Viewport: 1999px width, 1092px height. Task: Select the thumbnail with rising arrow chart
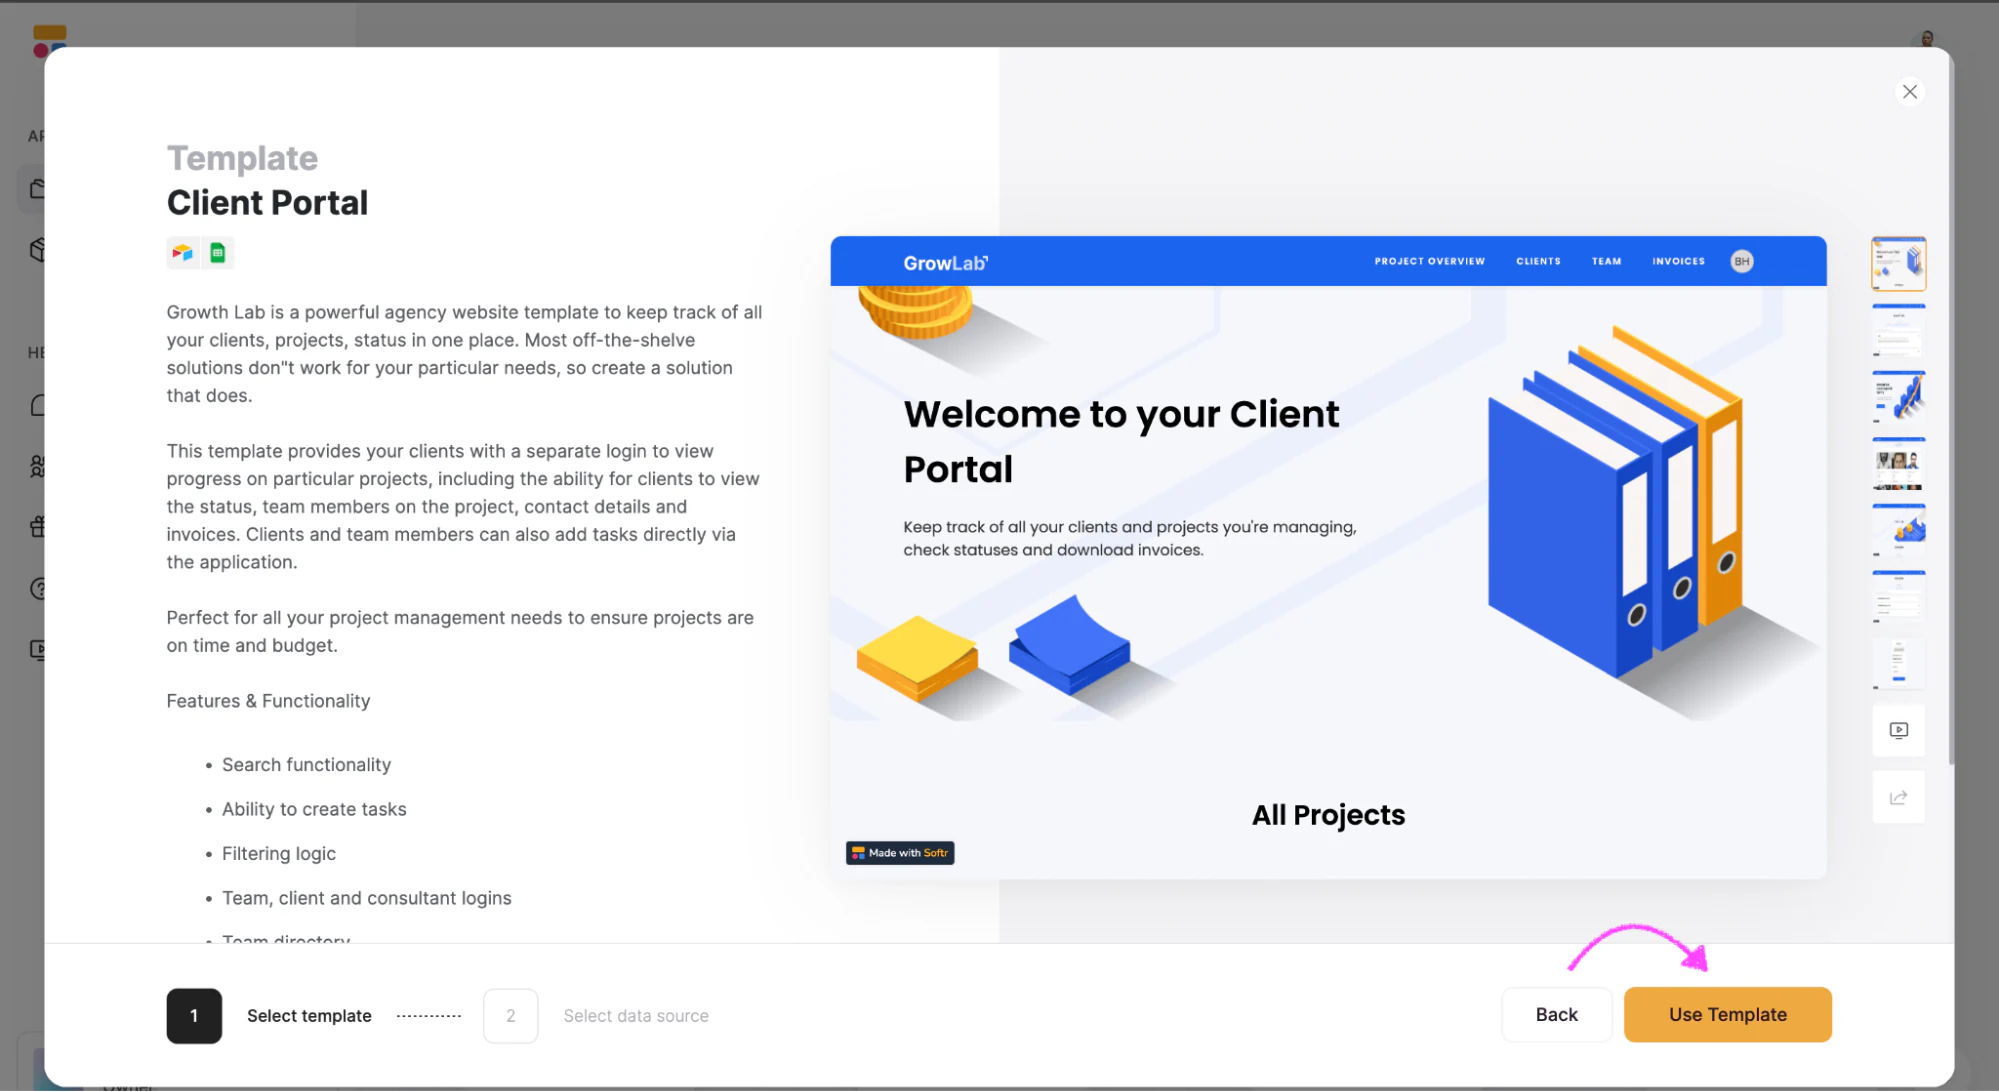coord(1898,396)
